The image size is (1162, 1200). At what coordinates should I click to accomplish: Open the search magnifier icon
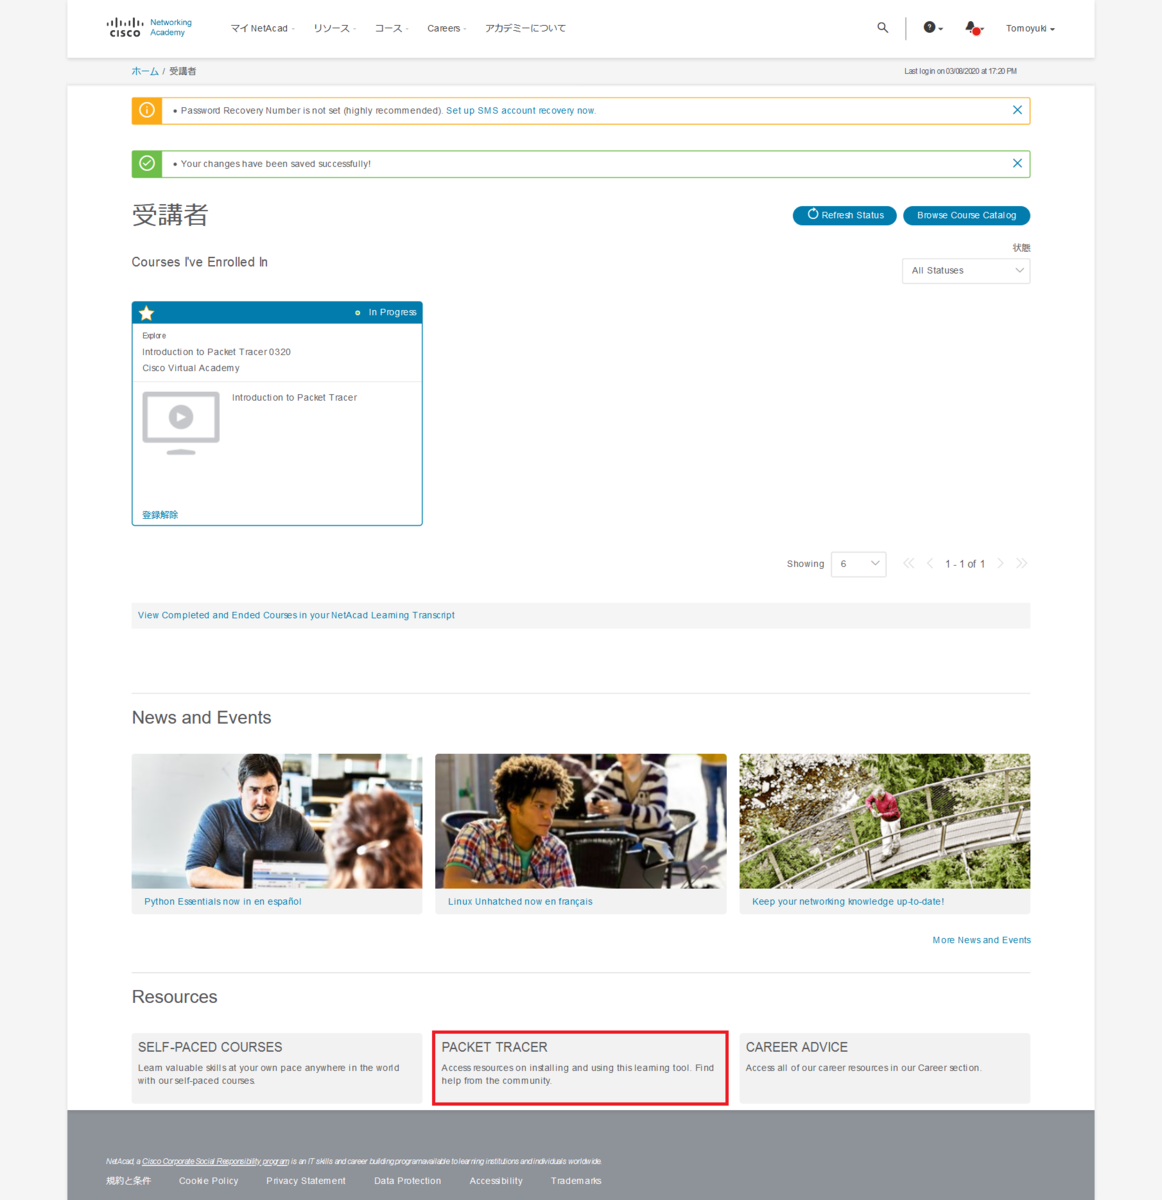882,28
